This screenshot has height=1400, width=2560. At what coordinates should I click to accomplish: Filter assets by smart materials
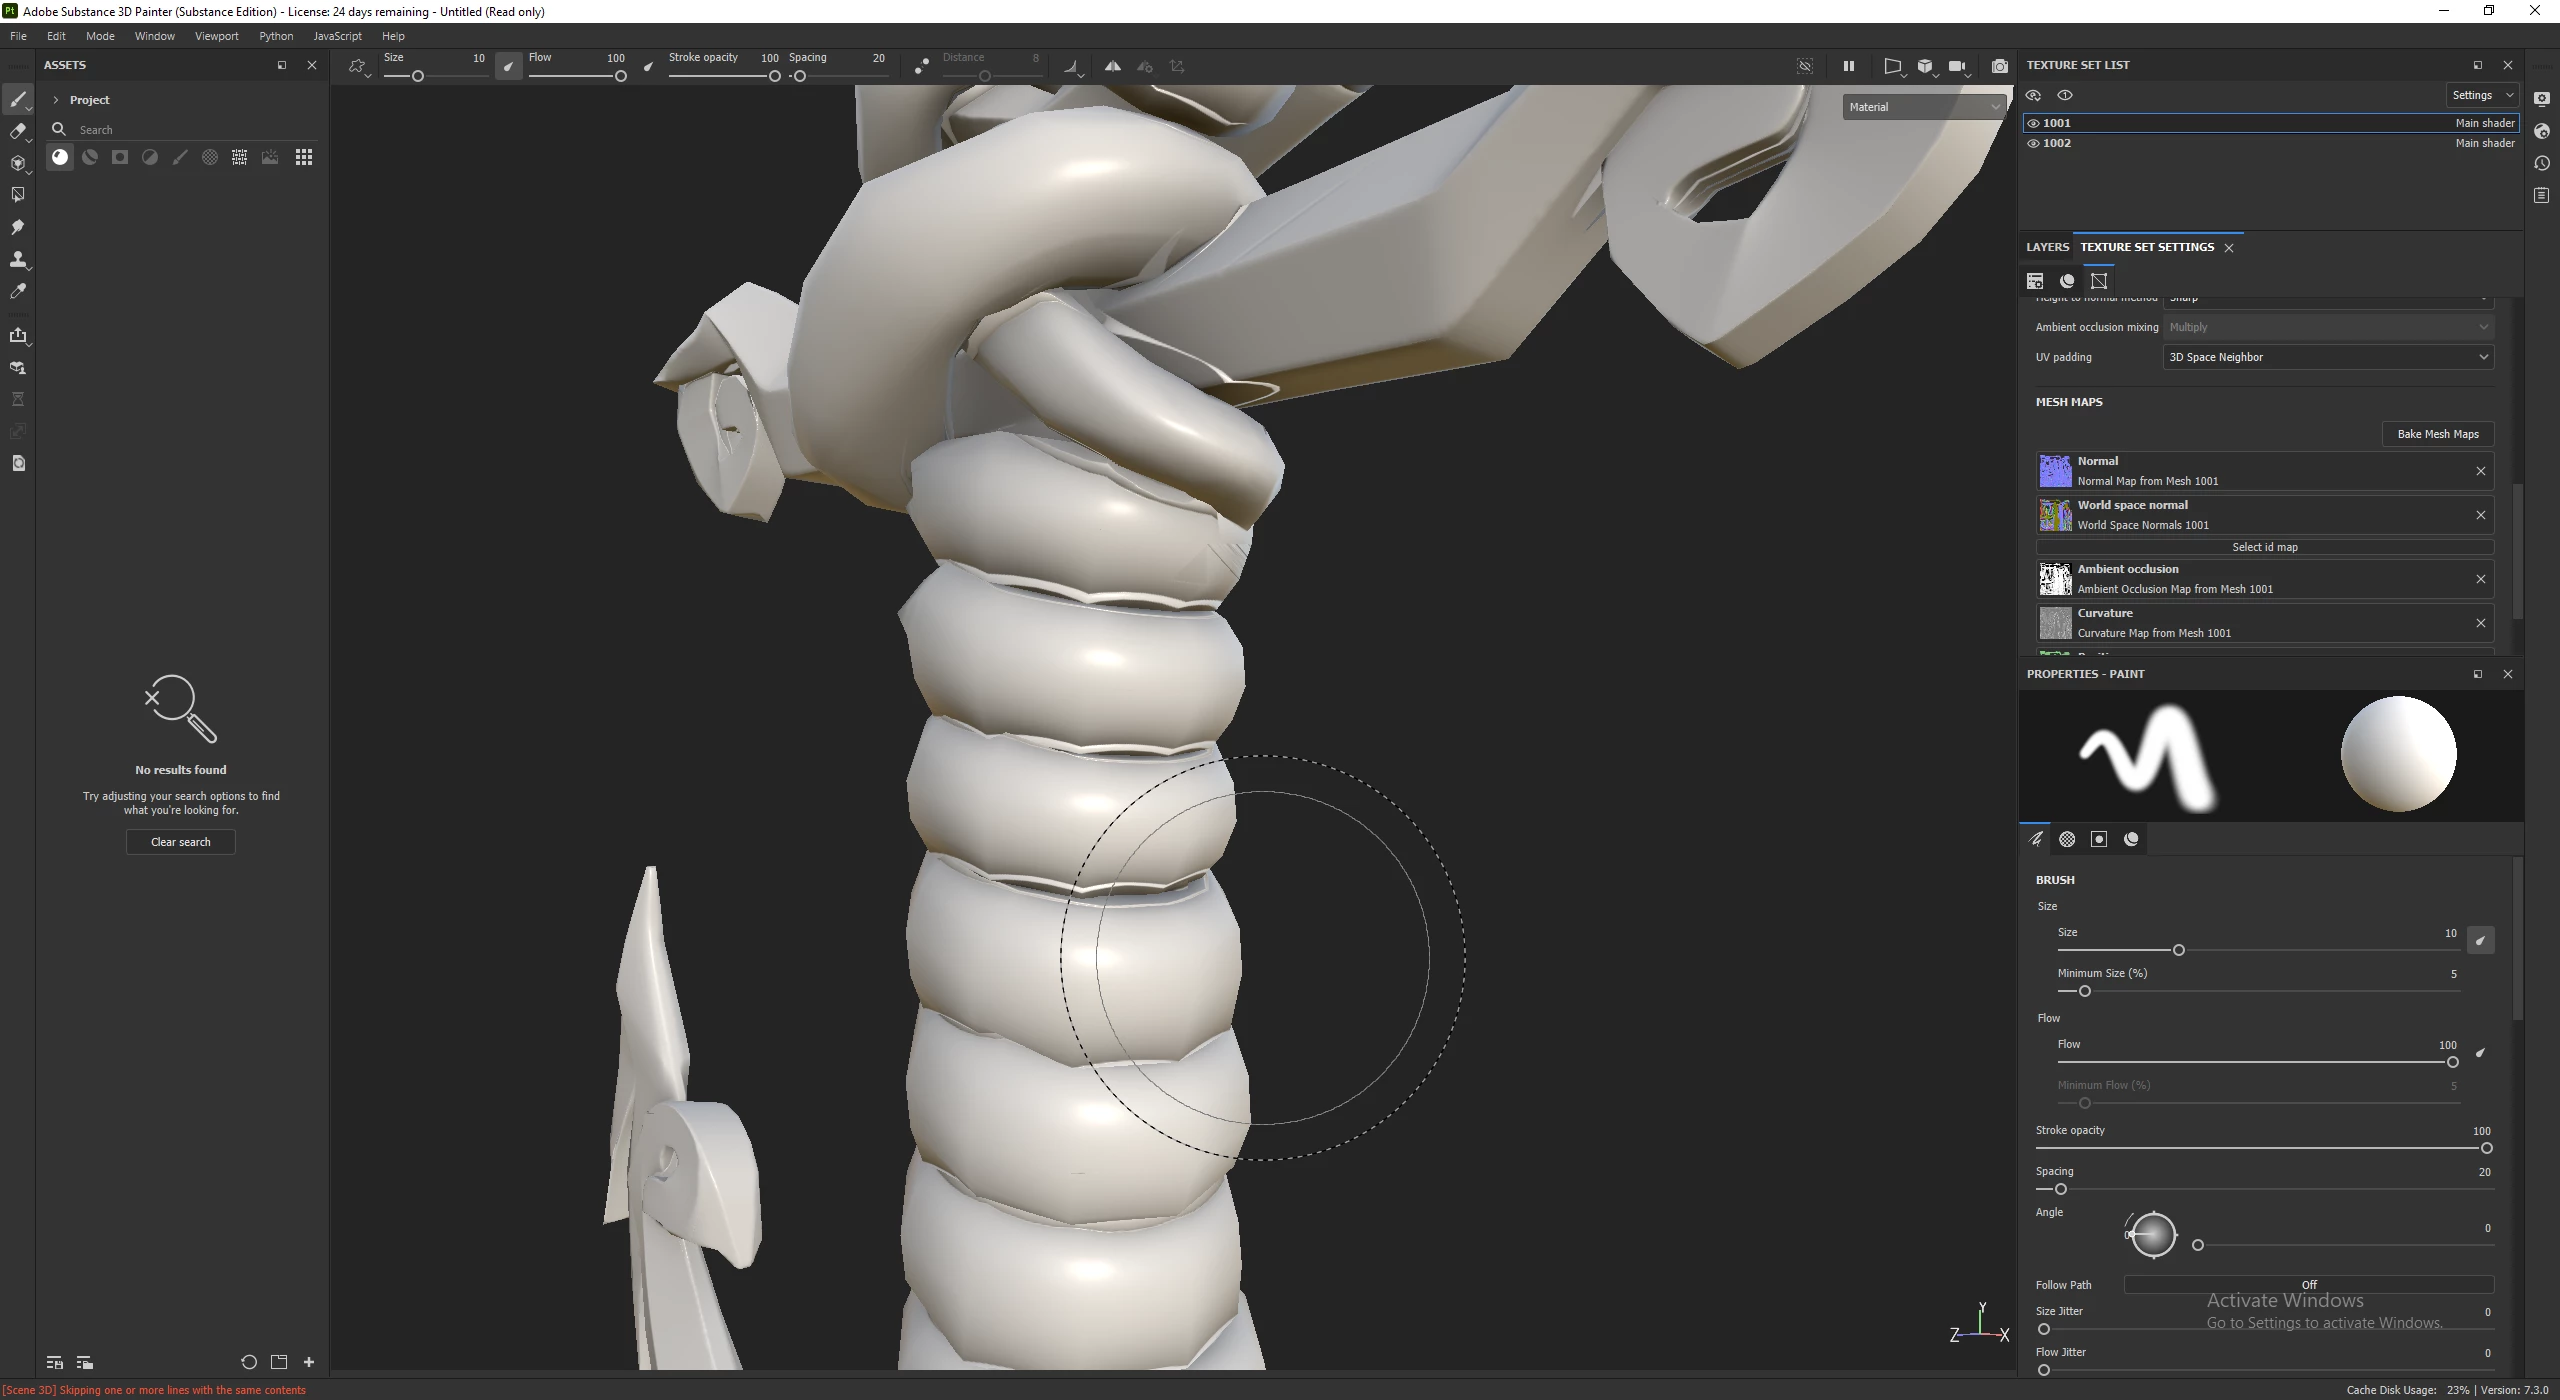tap(90, 157)
